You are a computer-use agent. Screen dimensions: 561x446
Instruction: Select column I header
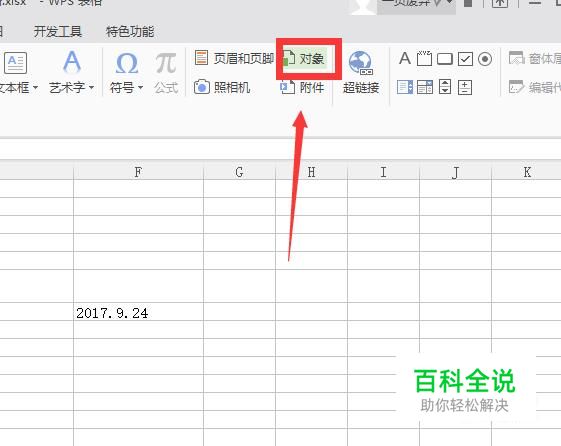click(383, 172)
